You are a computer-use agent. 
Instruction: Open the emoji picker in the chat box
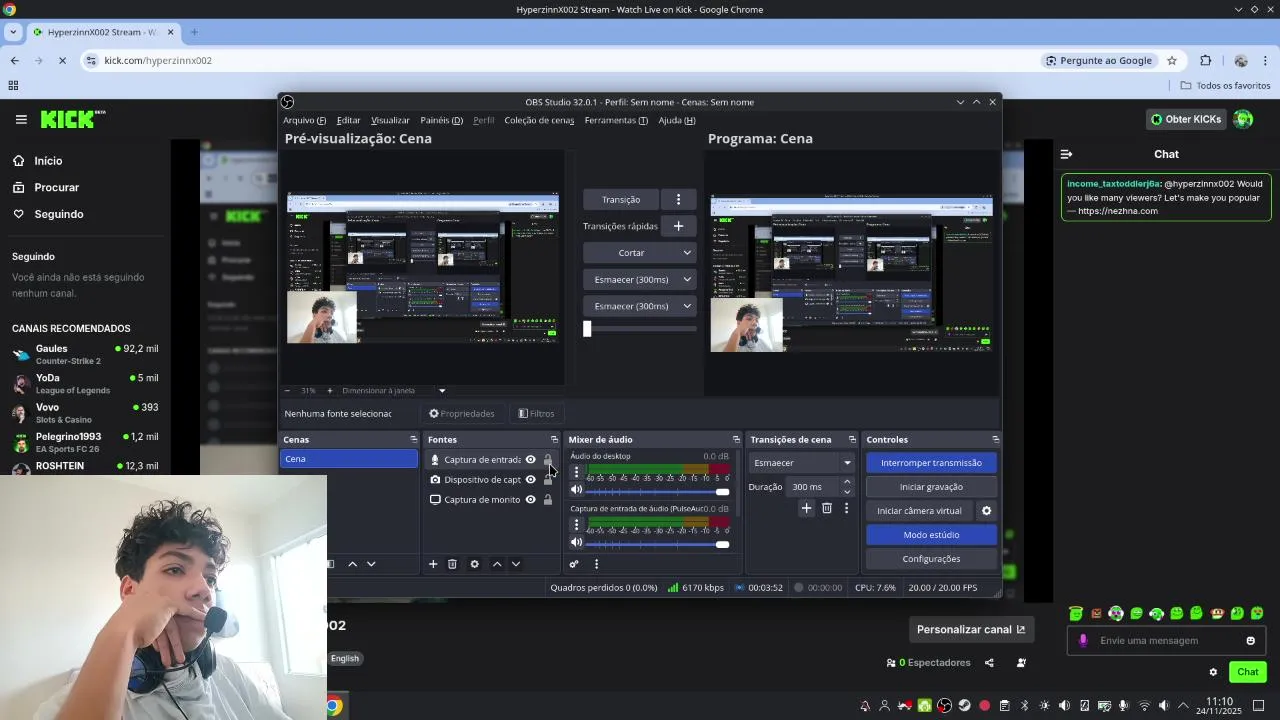(x=1250, y=641)
